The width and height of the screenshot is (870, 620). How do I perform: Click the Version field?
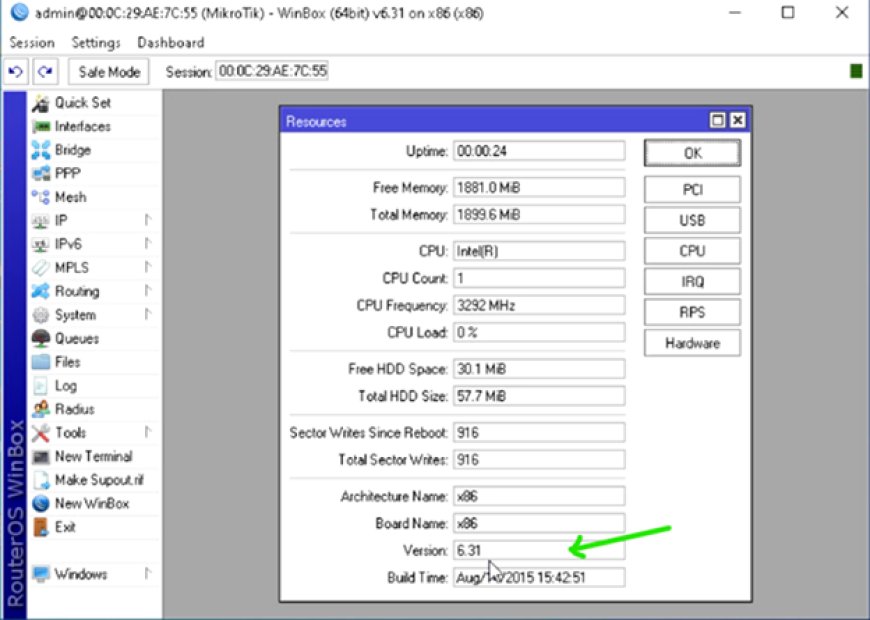pos(539,551)
